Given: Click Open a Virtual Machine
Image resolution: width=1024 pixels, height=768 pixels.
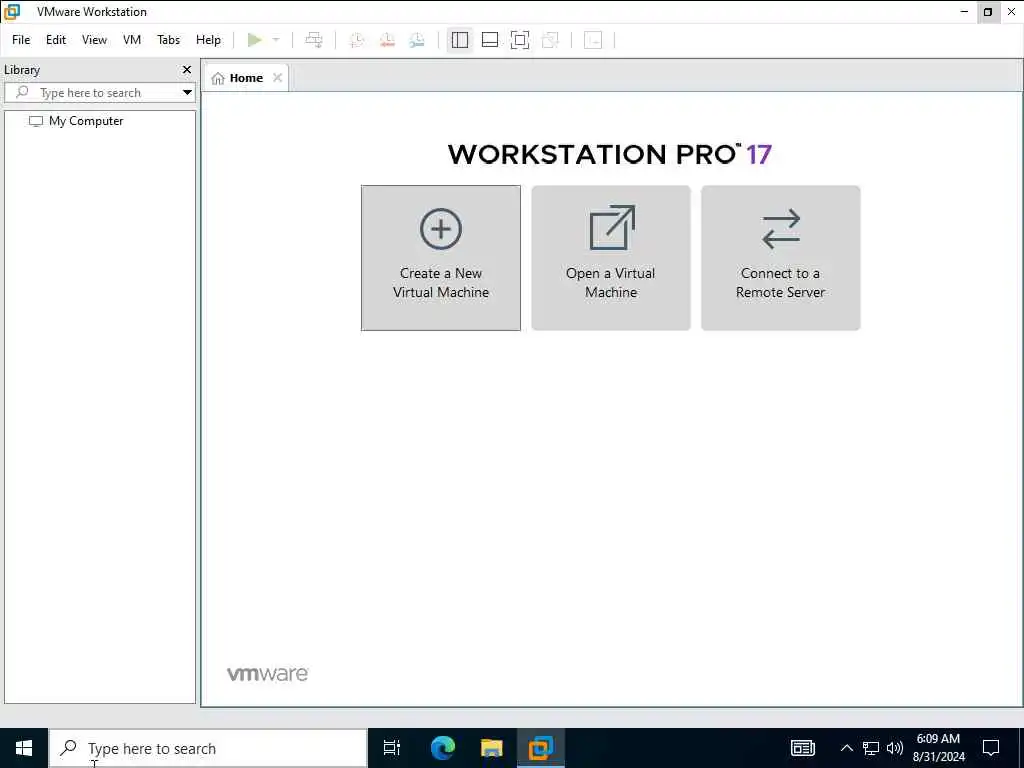Looking at the screenshot, I should pyautogui.click(x=611, y=258).
